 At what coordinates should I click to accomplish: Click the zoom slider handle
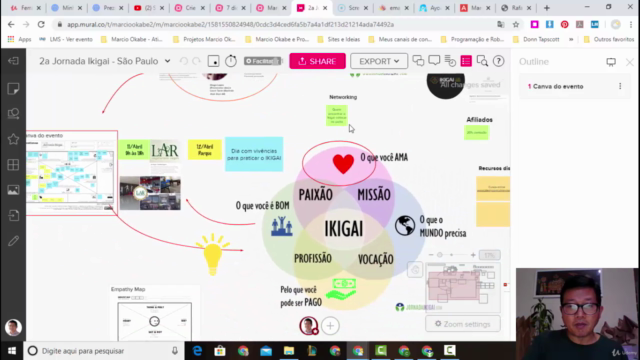[440, 255]
